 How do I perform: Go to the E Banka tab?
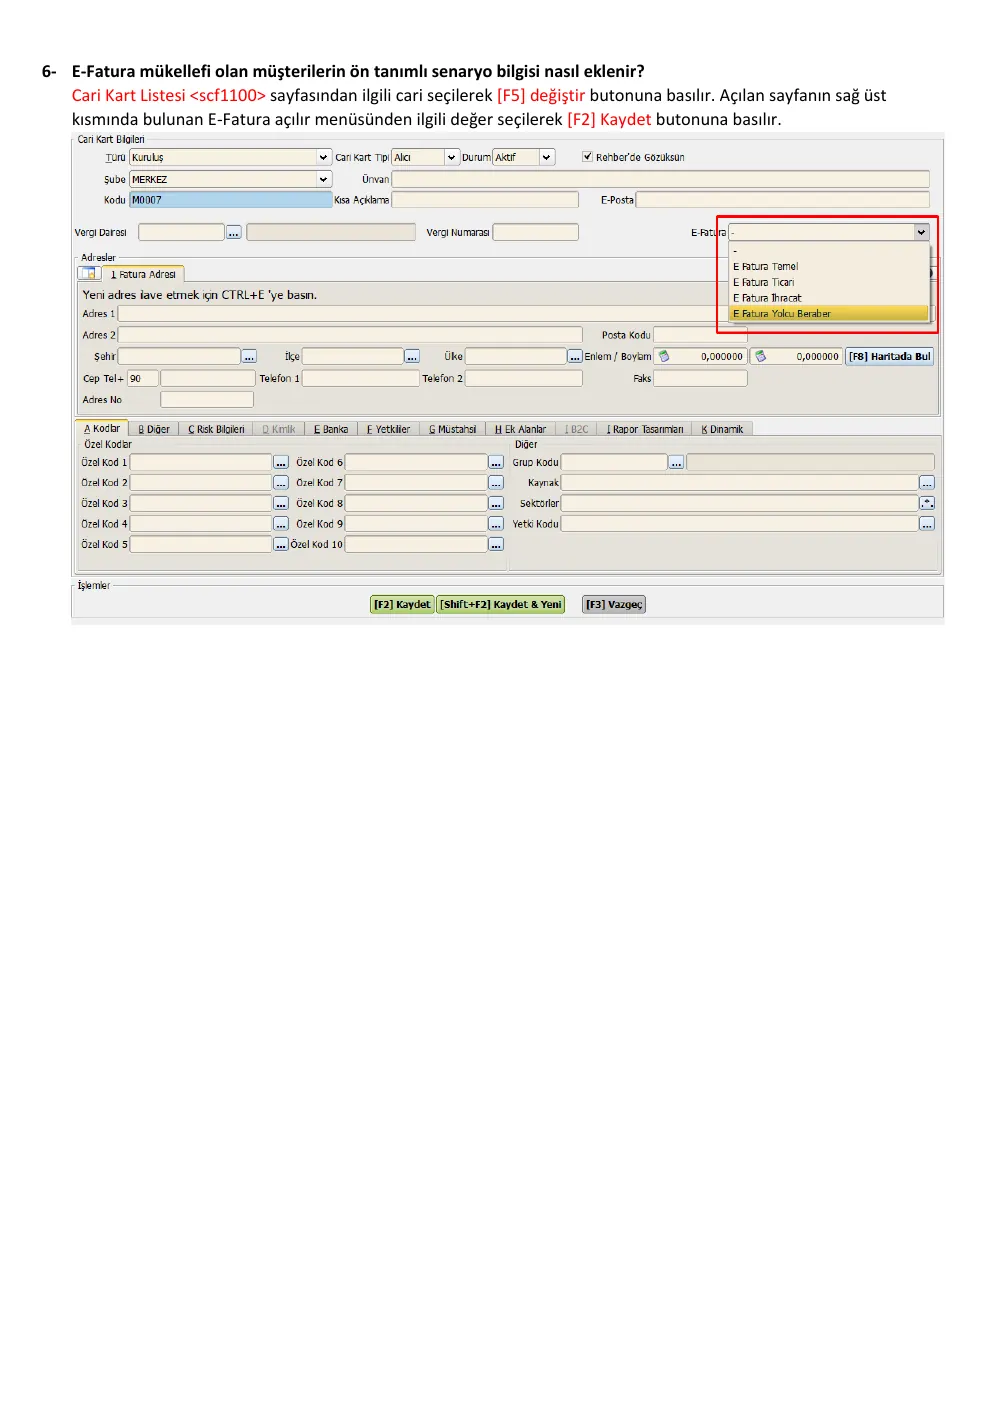click(331, 429)
